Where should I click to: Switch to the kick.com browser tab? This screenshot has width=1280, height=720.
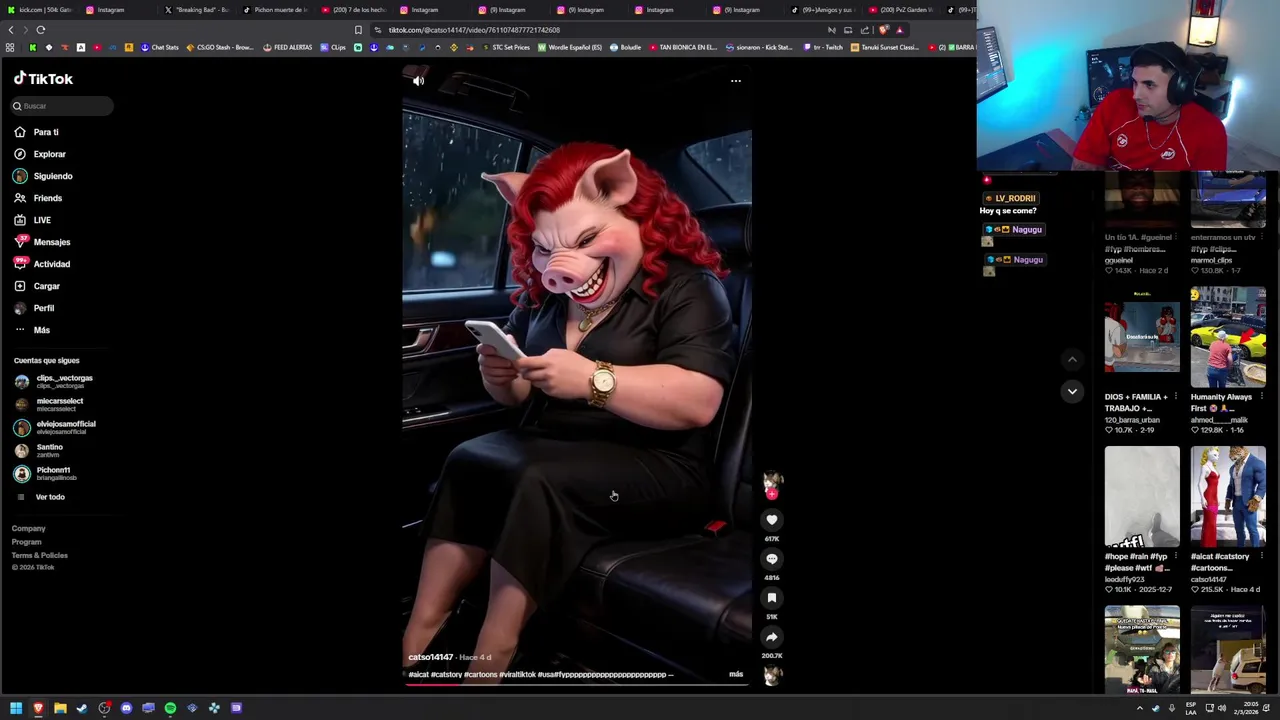point(39,10)
